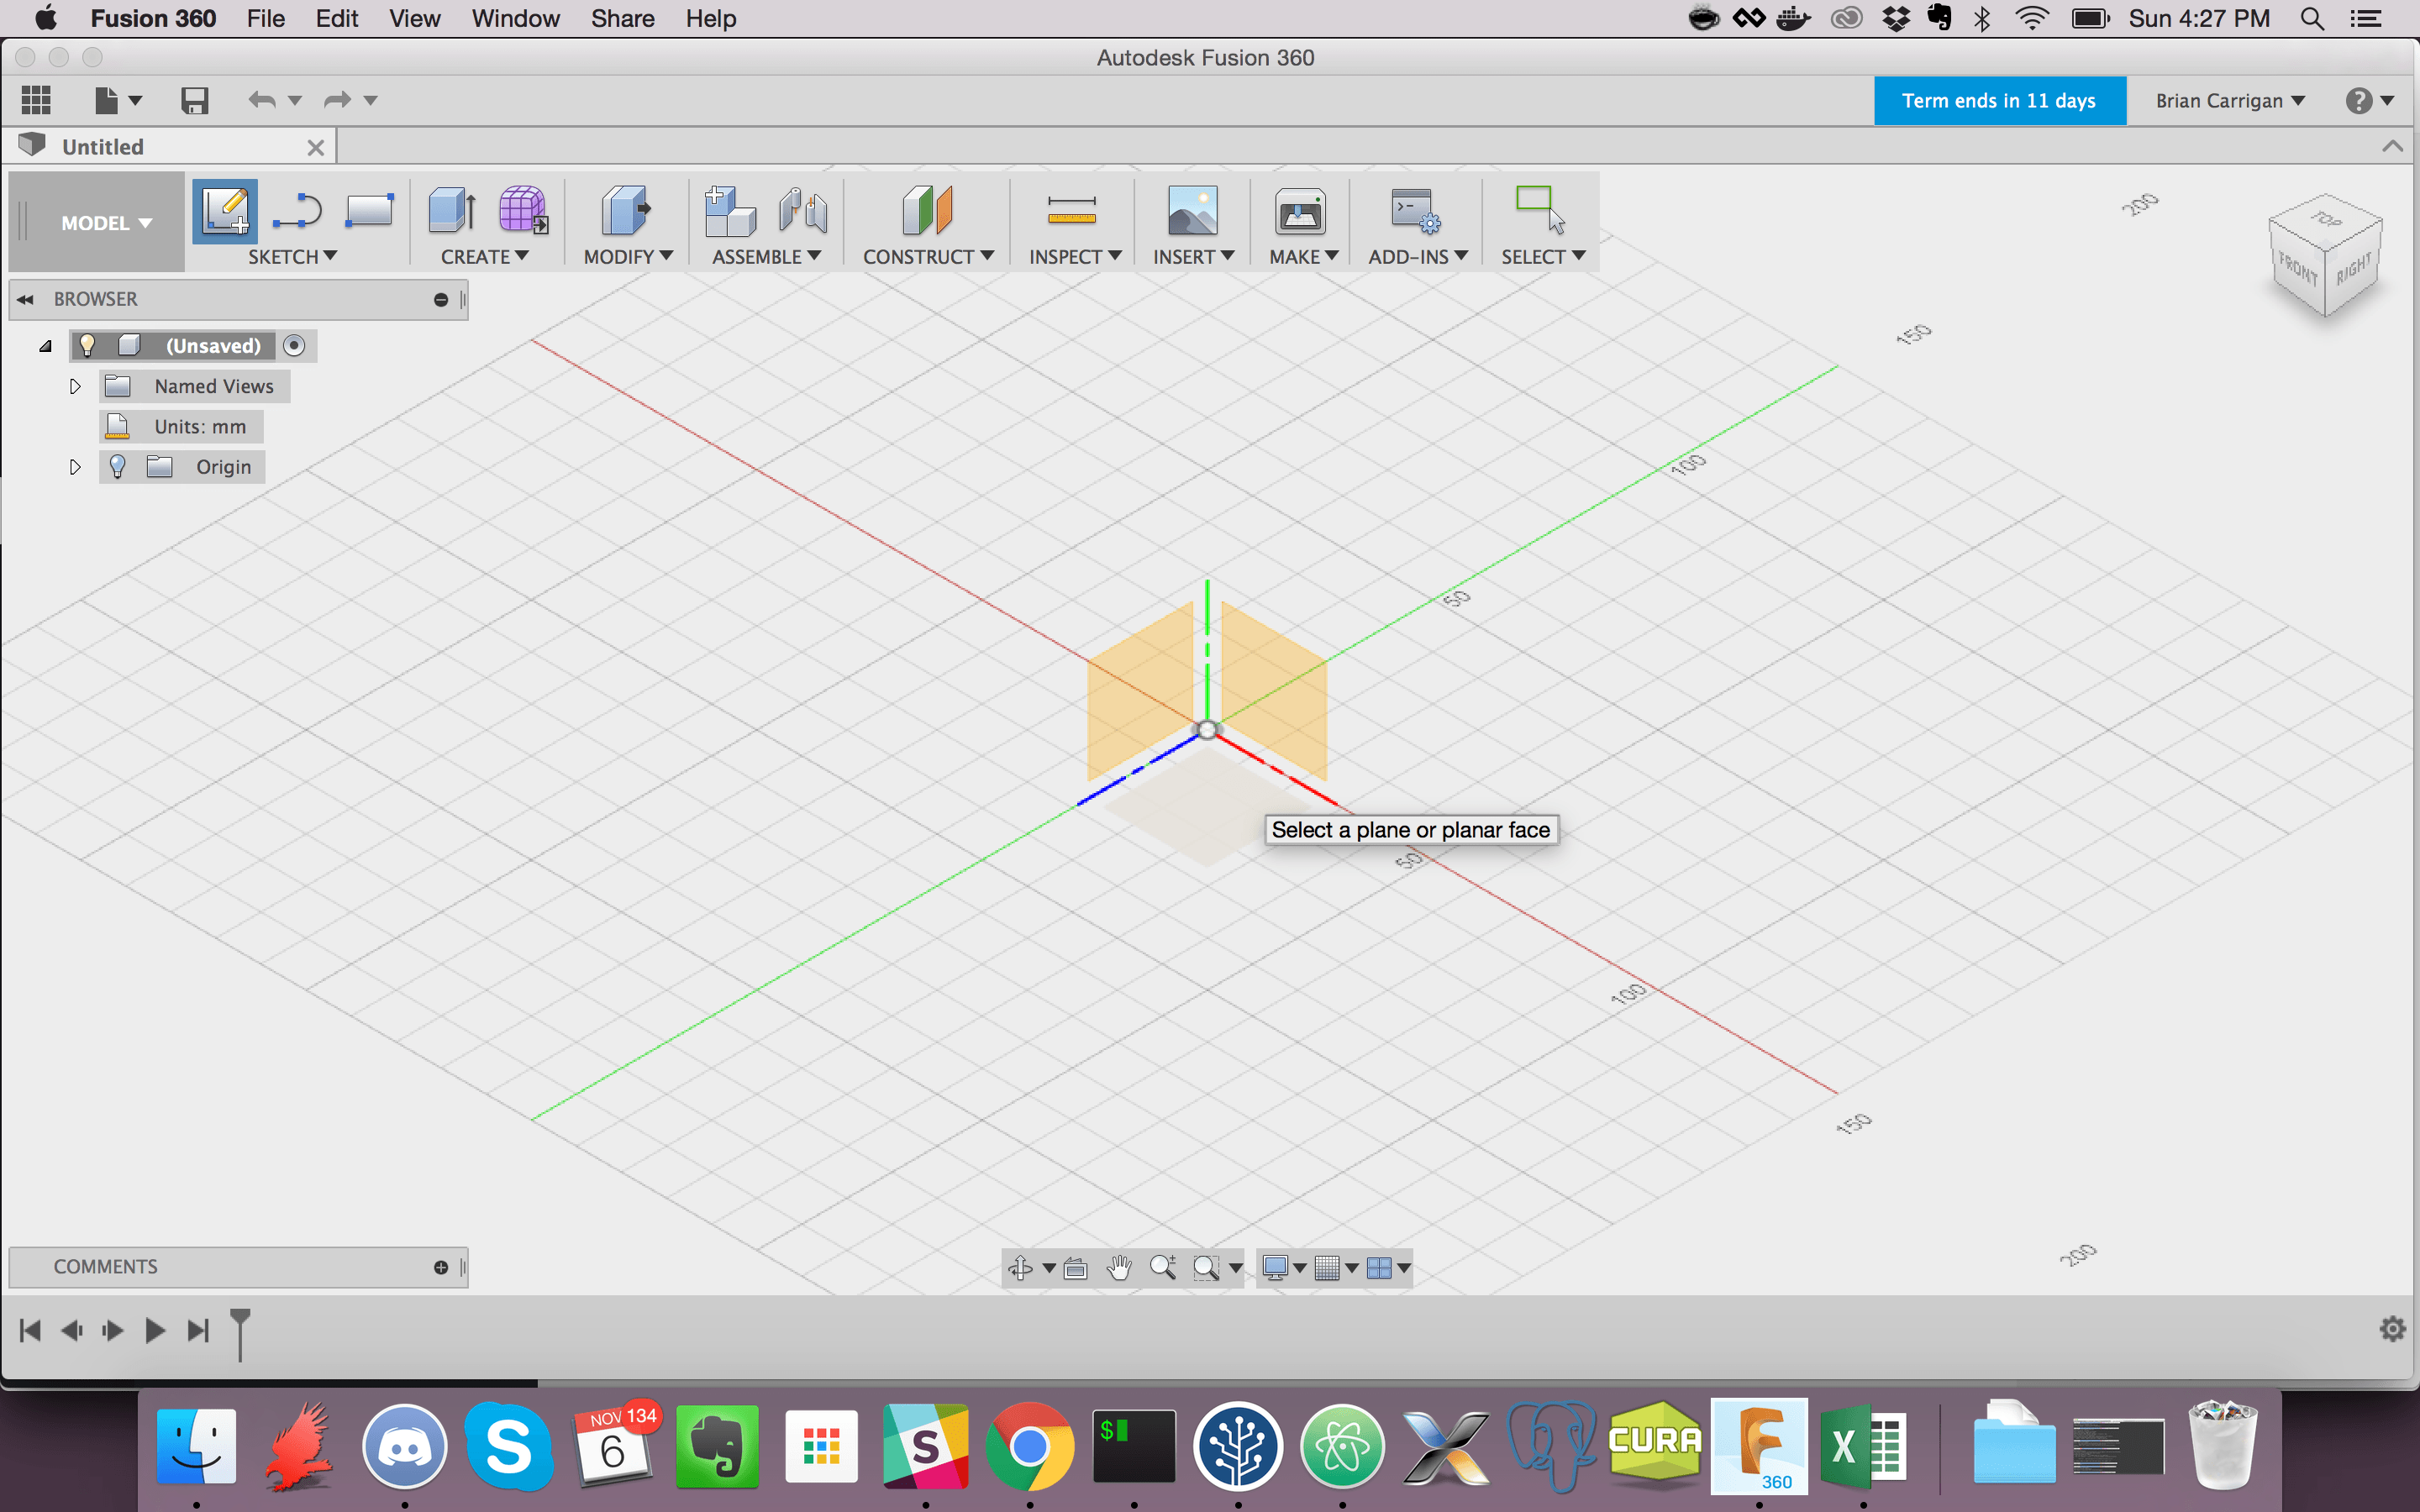Expand the Named Views tree node
Screen dimensions: 2420x1512
pyautogui.click(x=75, y=386)
